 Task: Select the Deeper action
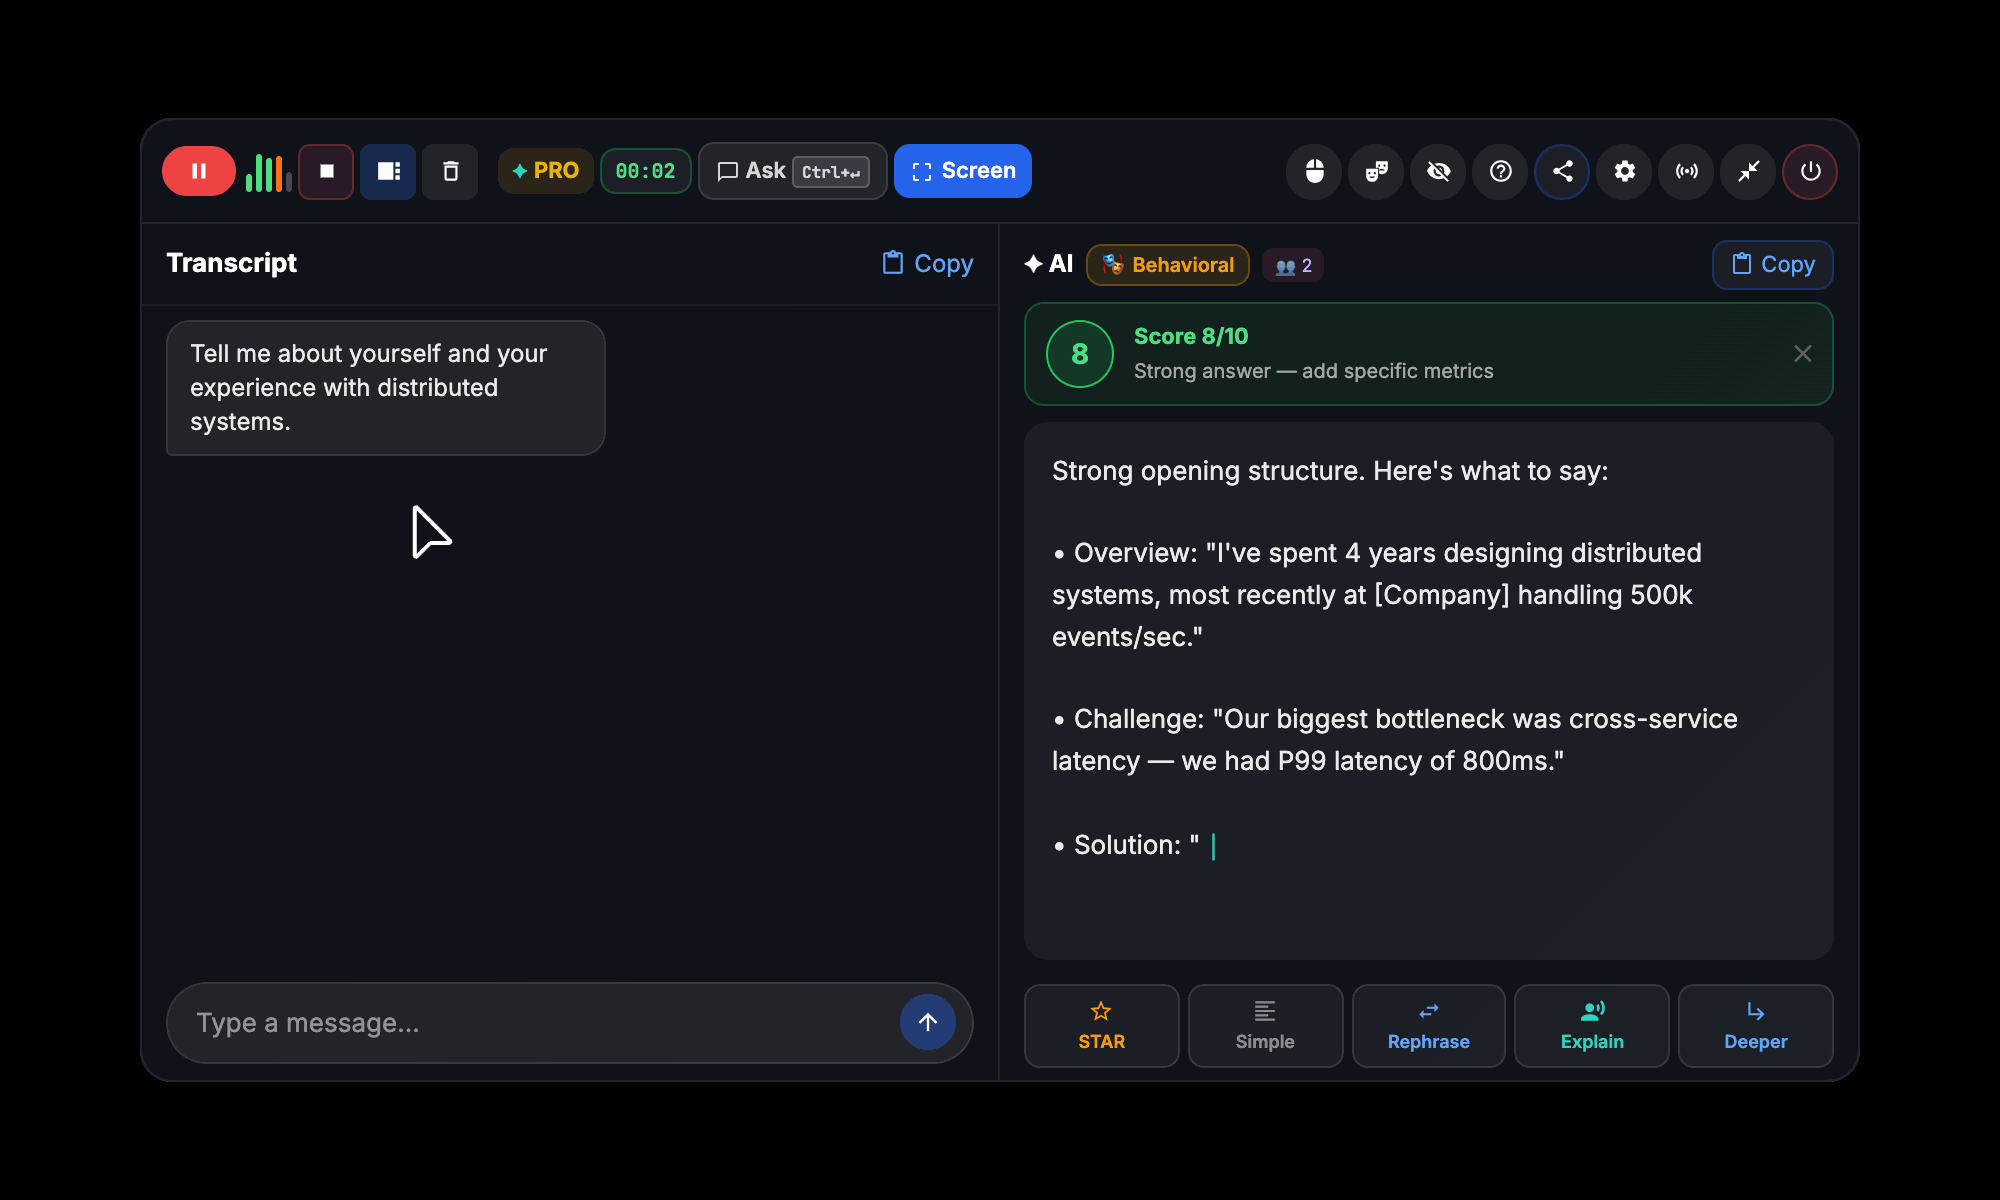(x=1756, y=1026)
